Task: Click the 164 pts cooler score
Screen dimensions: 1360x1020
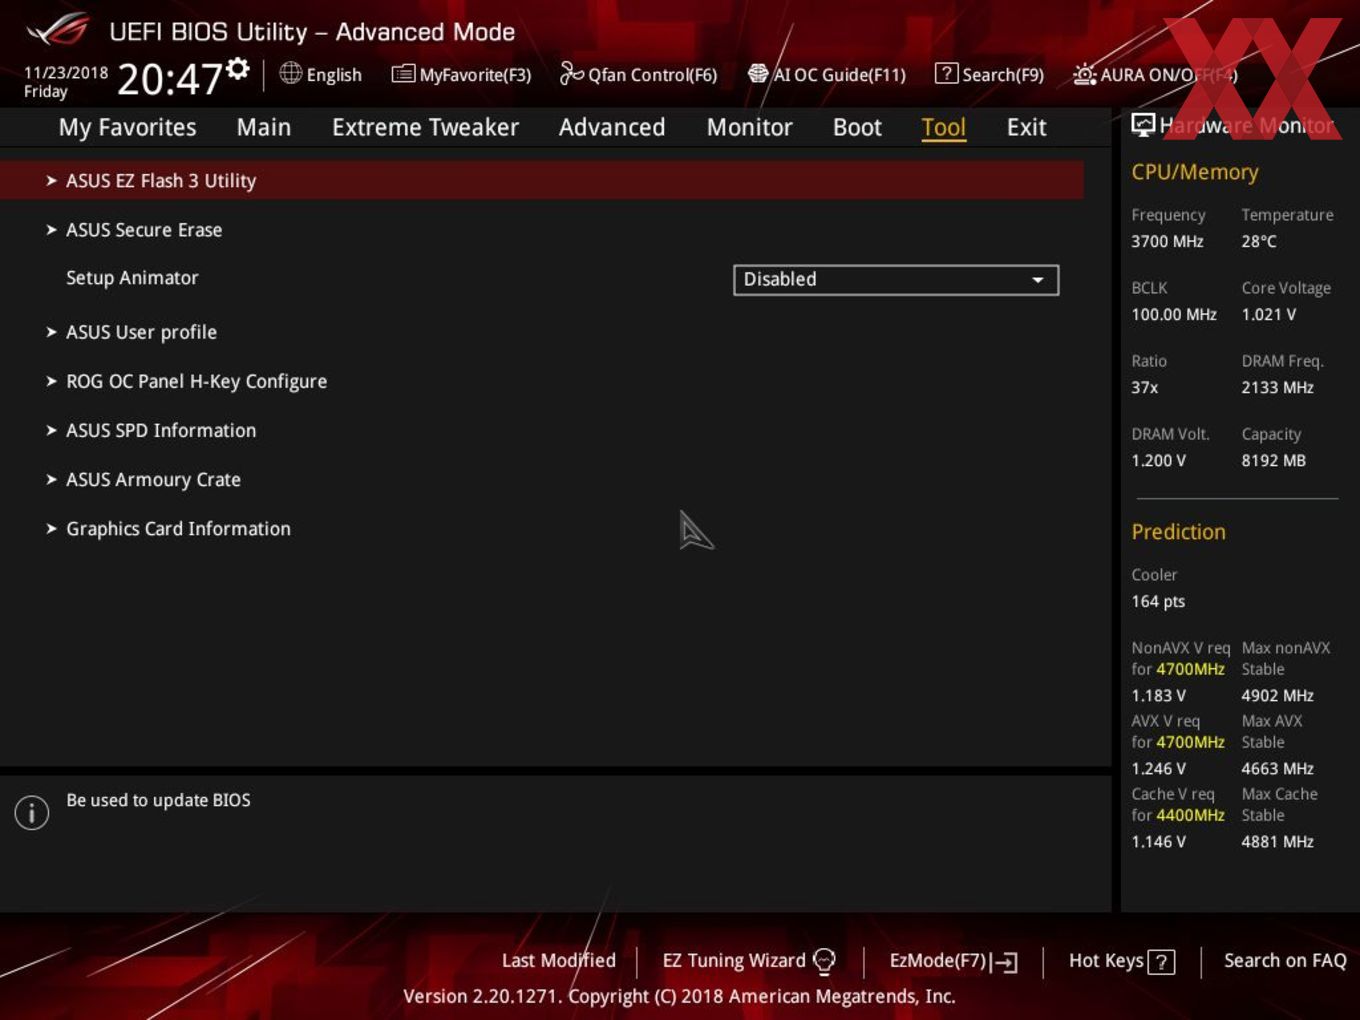Action: [1158, 601]
